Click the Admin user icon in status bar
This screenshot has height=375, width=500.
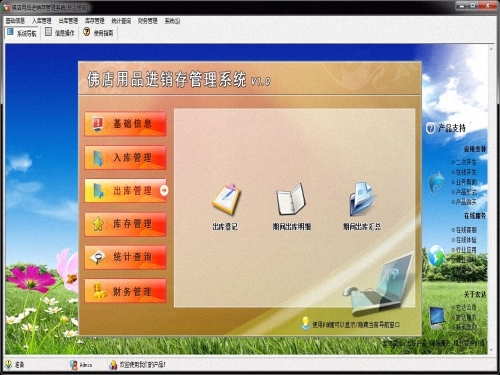coord(74,365)
